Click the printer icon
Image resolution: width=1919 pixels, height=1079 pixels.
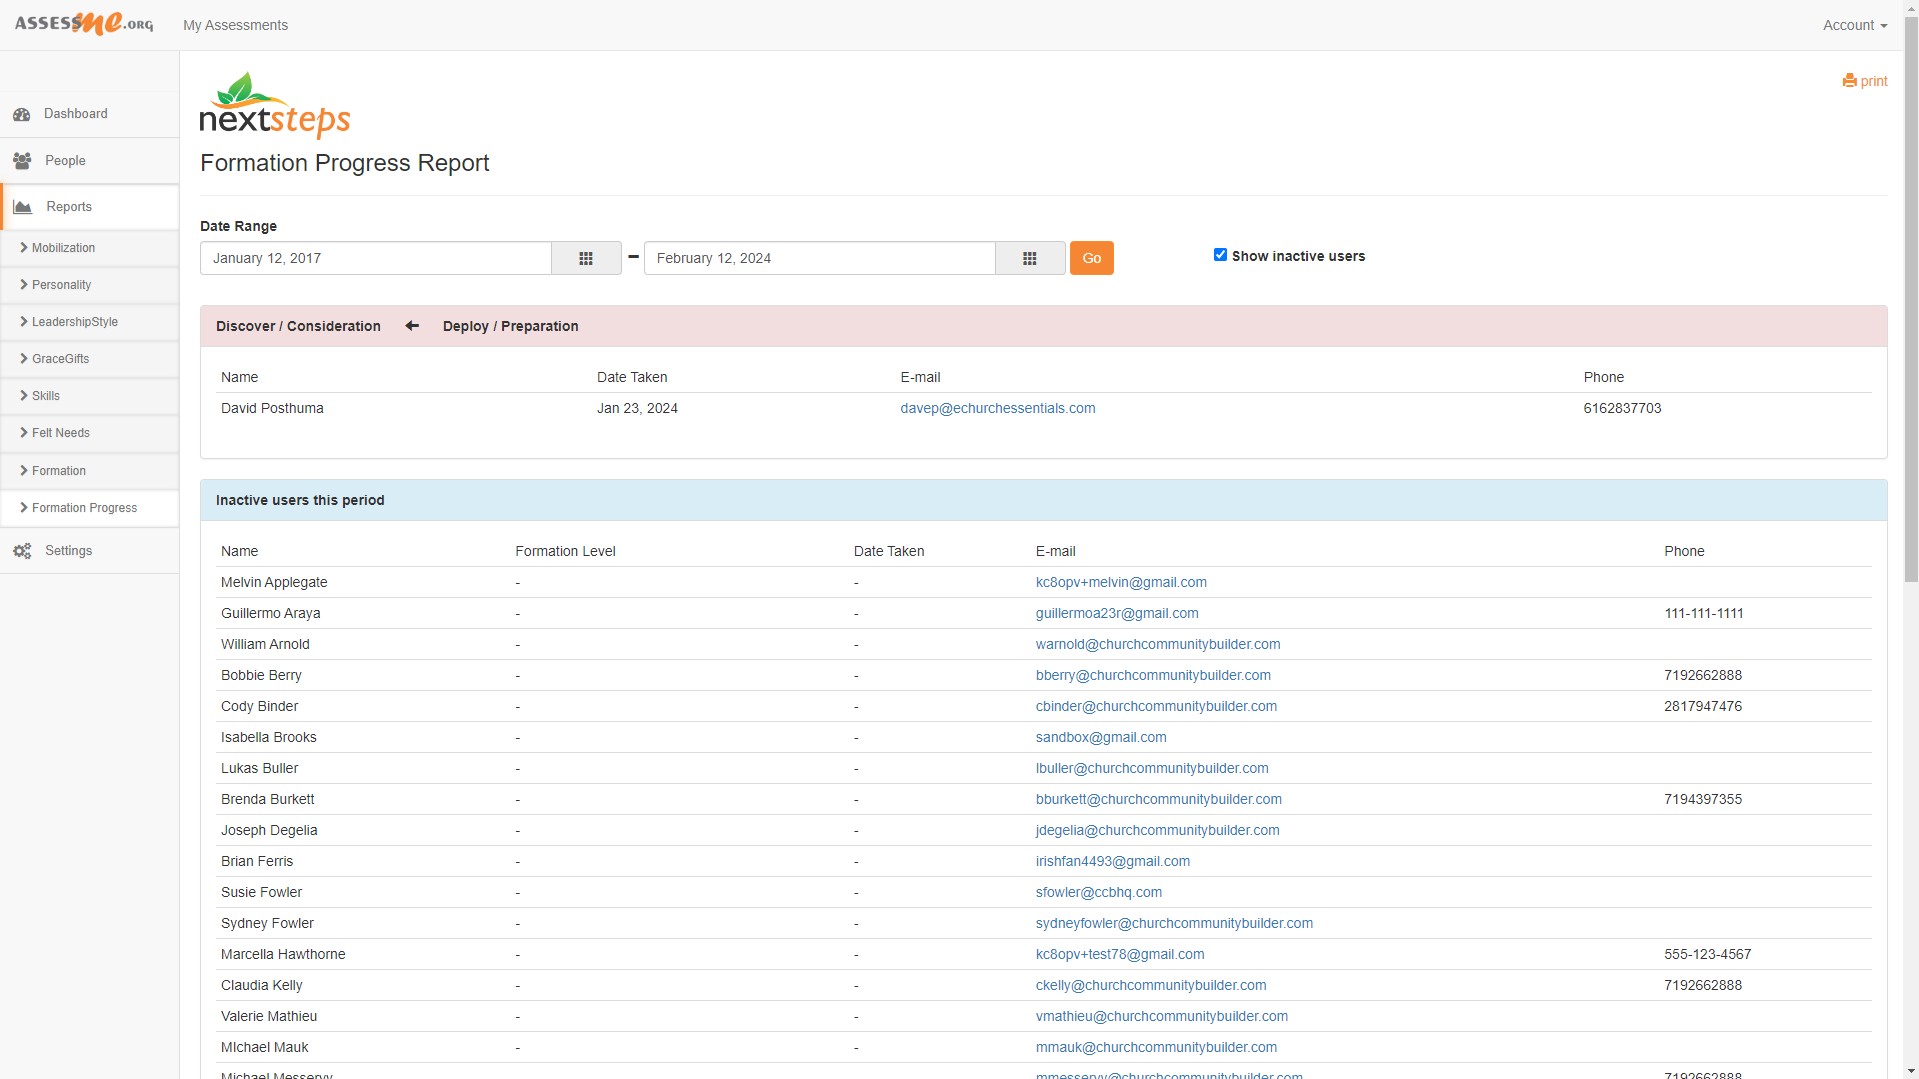(x=1849, y=81)
